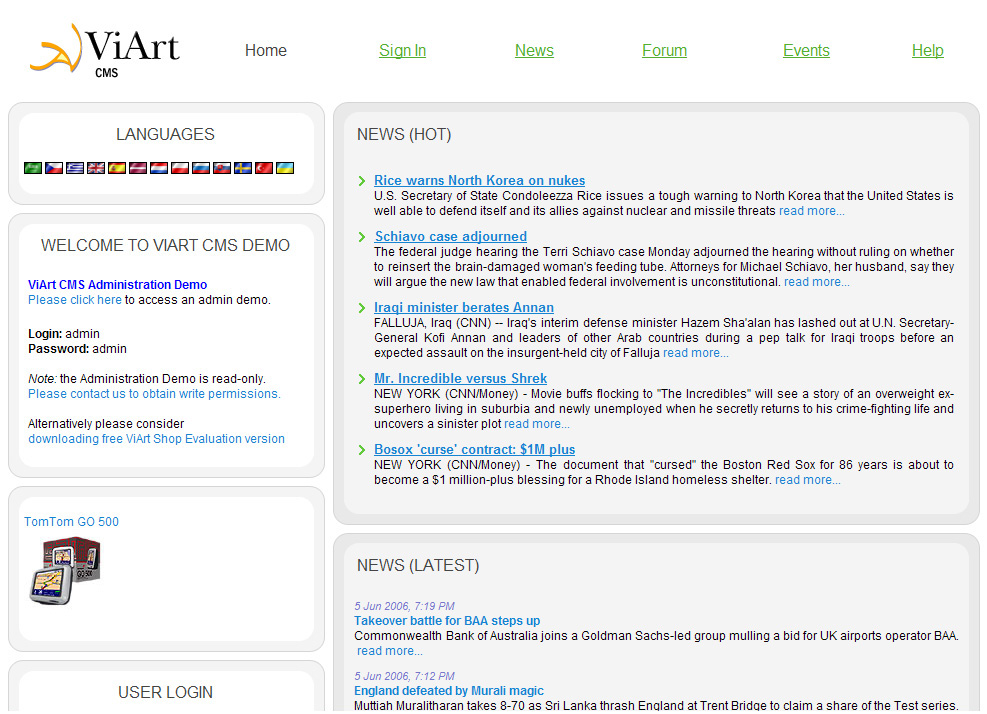Select the United Kingdom flag
Image resolution: width=987 pixels, height=714 pixels.
[x=96, y=168]
